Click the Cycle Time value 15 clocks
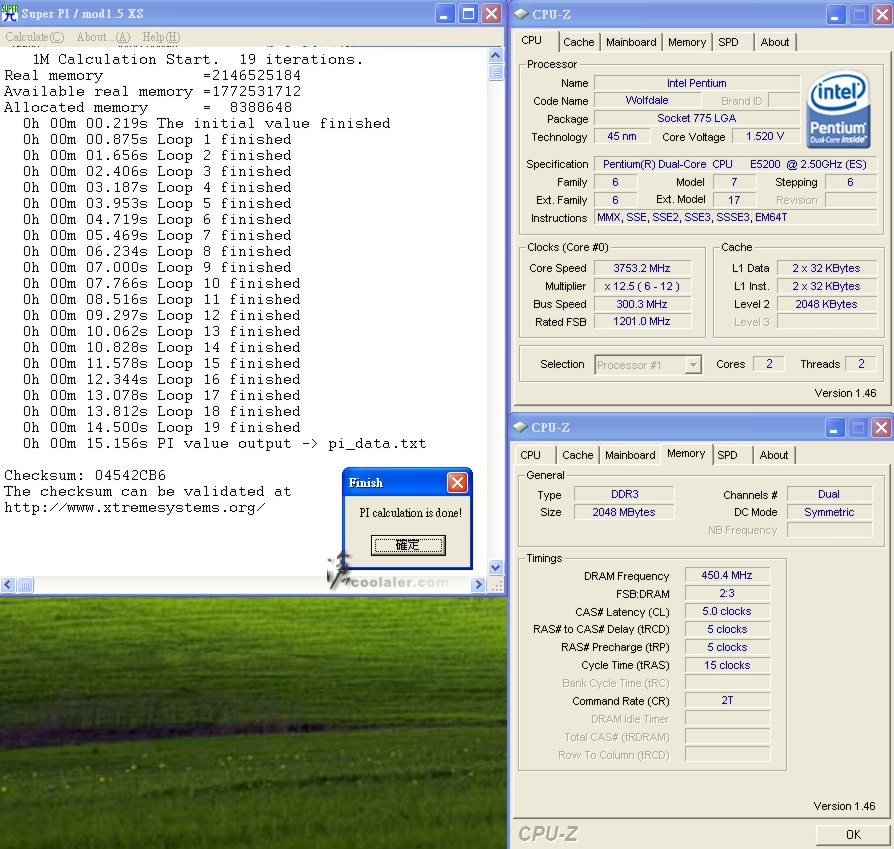Screen dimensions: 894x849 pyautogui.click(x=727, y=665)
